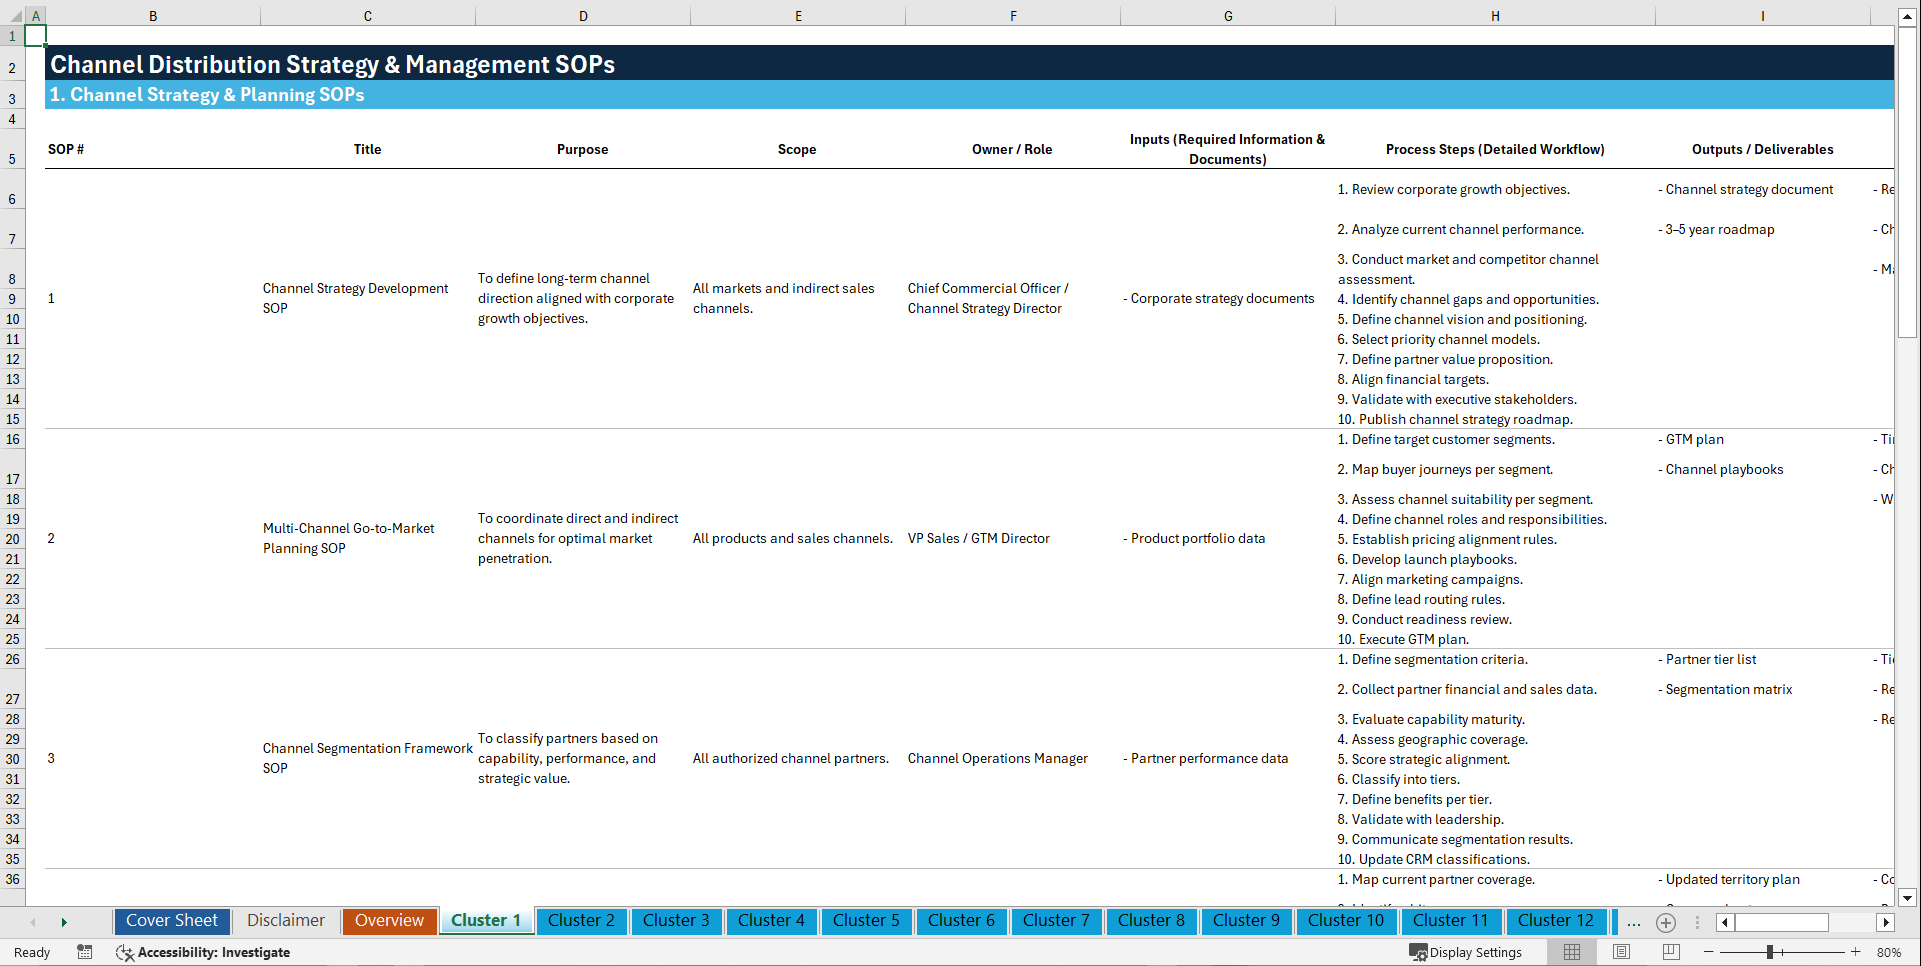Add a new worksheet with the plus icon

1666,923
